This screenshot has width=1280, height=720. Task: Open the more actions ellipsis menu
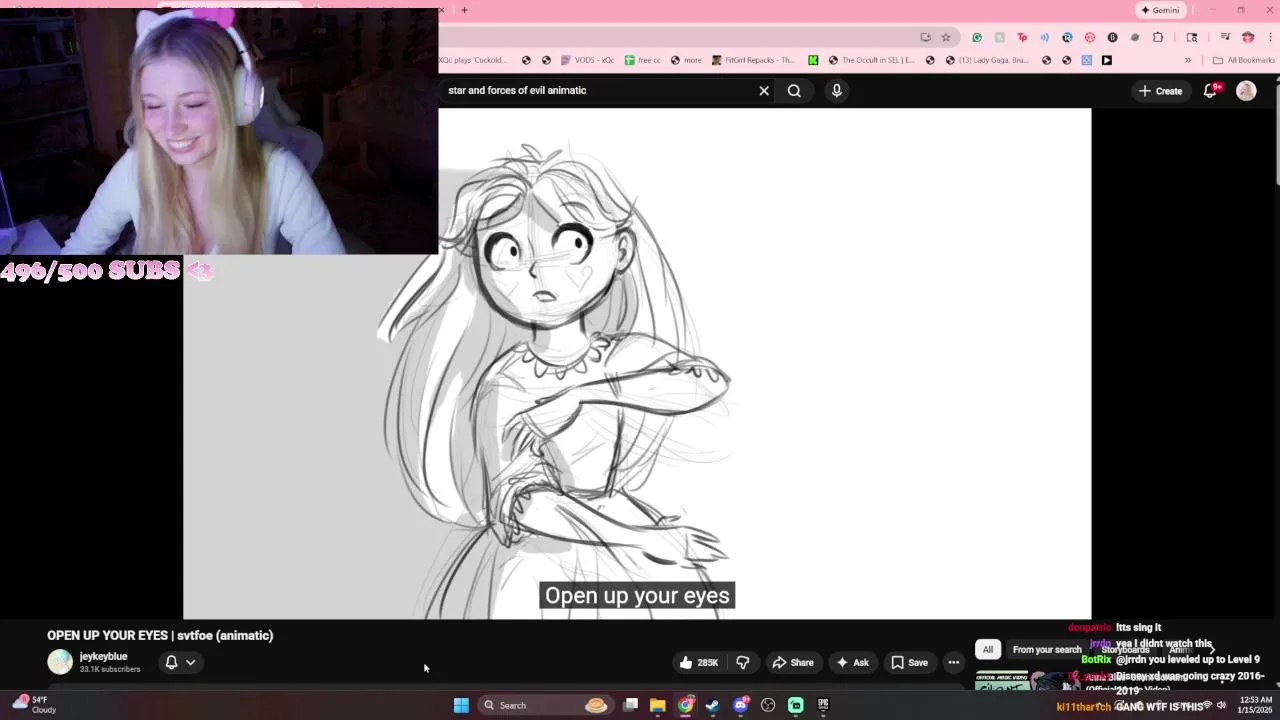pyautogui.click(x=954, y=662)
